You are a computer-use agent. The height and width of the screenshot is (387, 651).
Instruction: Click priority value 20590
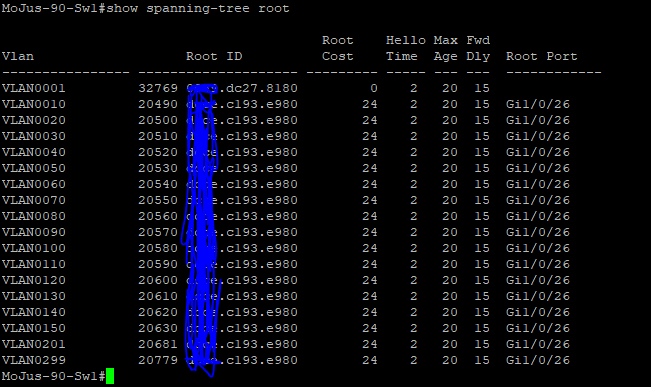tap(158, 264)
